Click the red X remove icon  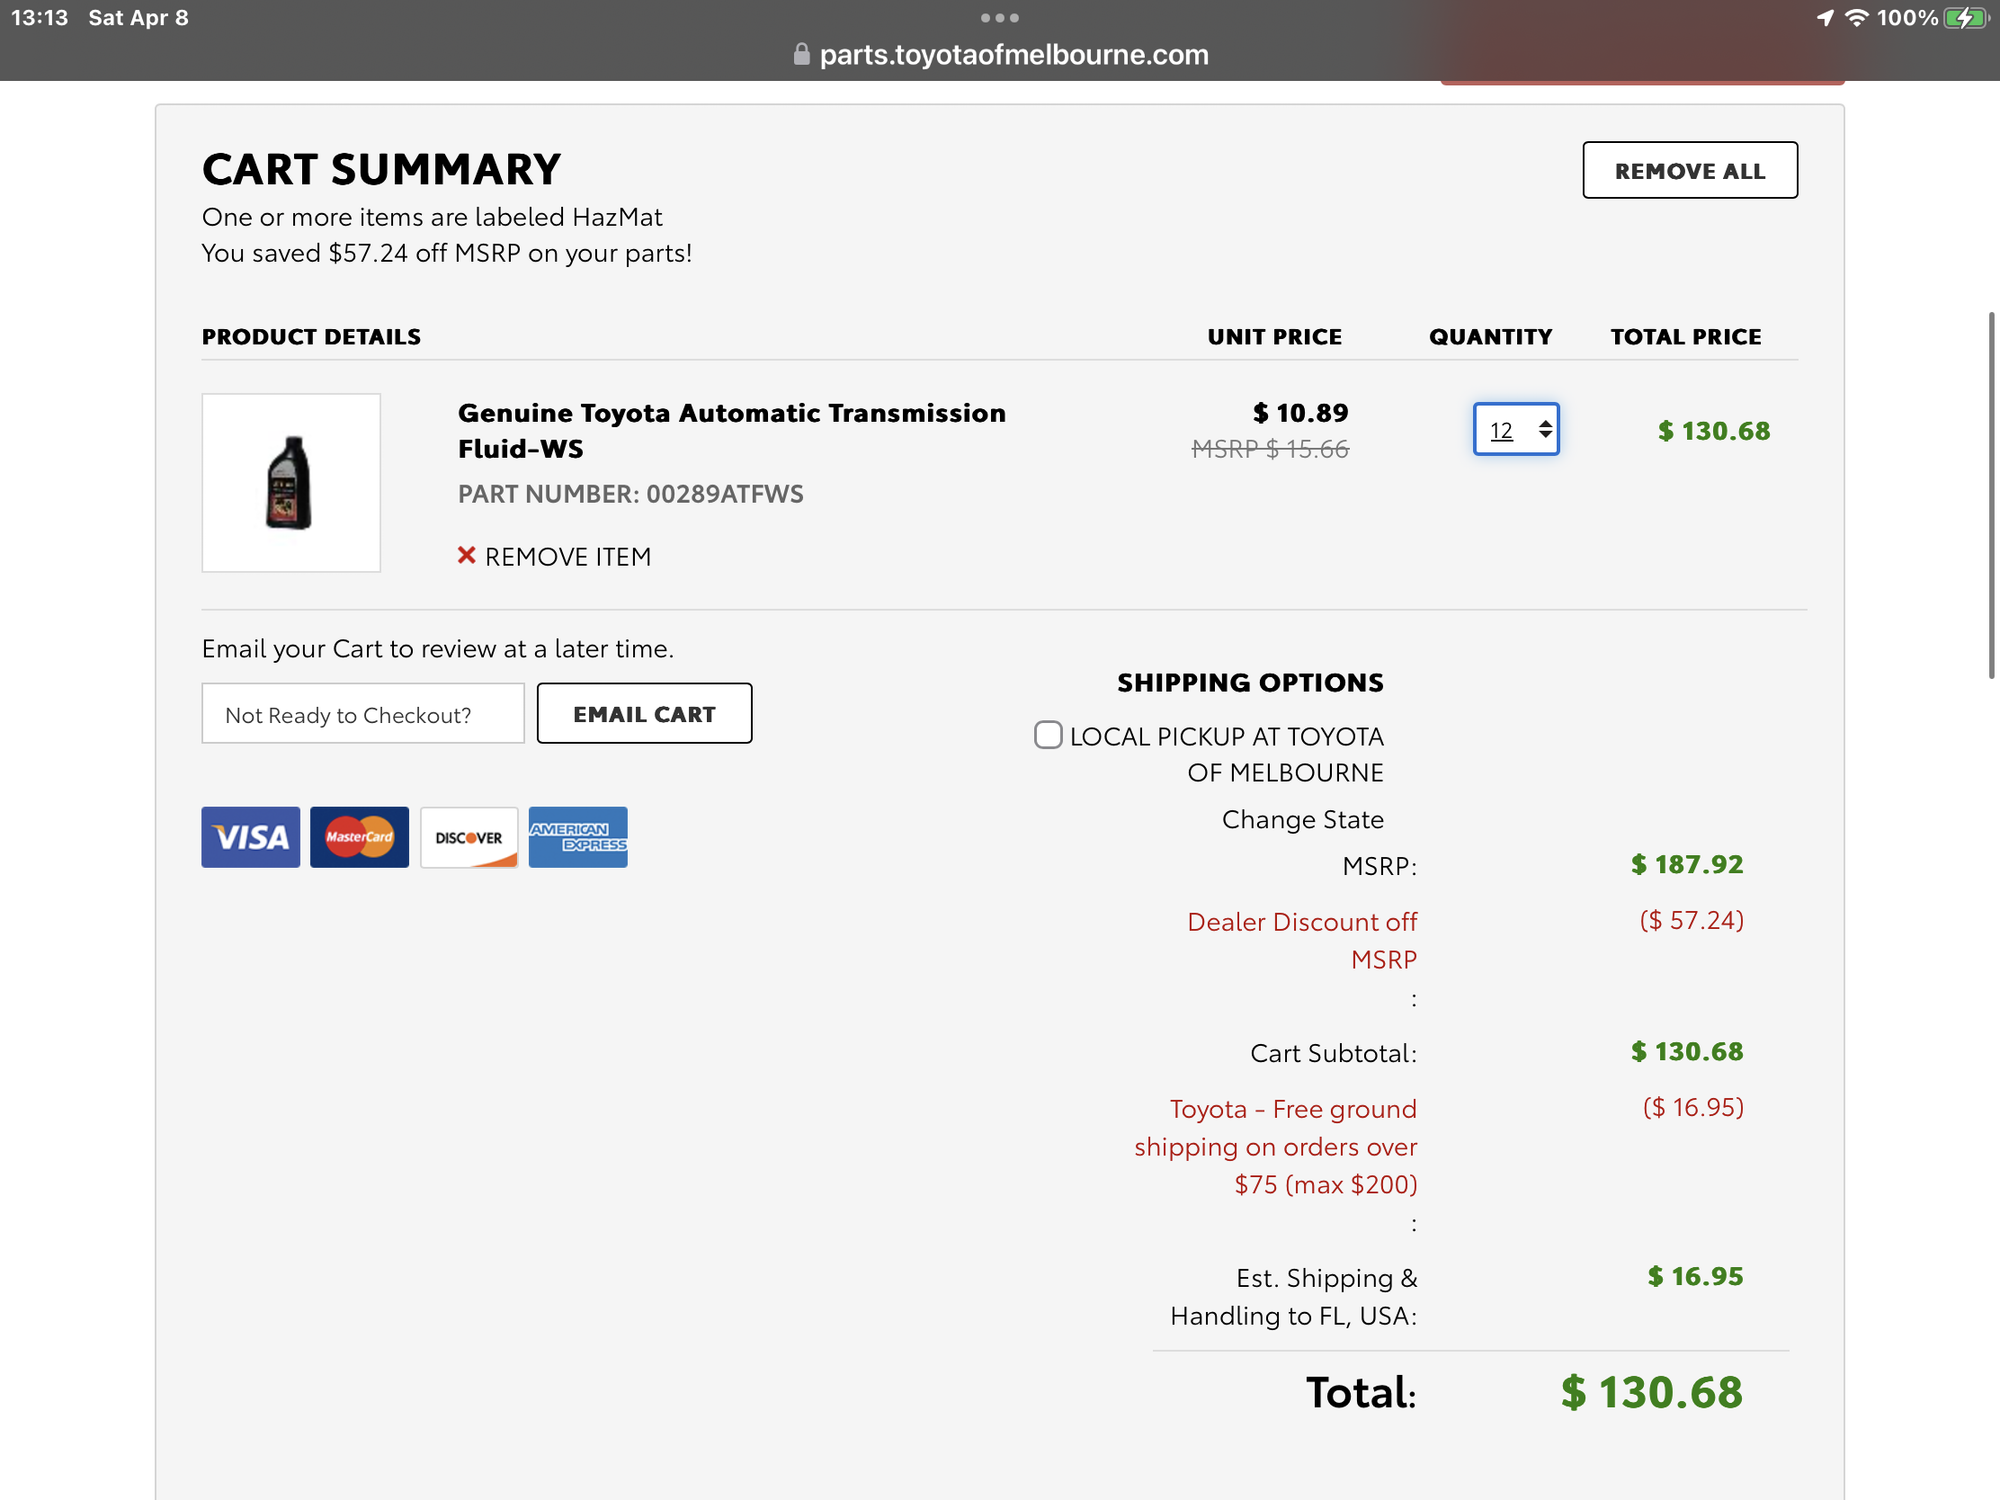[466, 555]
